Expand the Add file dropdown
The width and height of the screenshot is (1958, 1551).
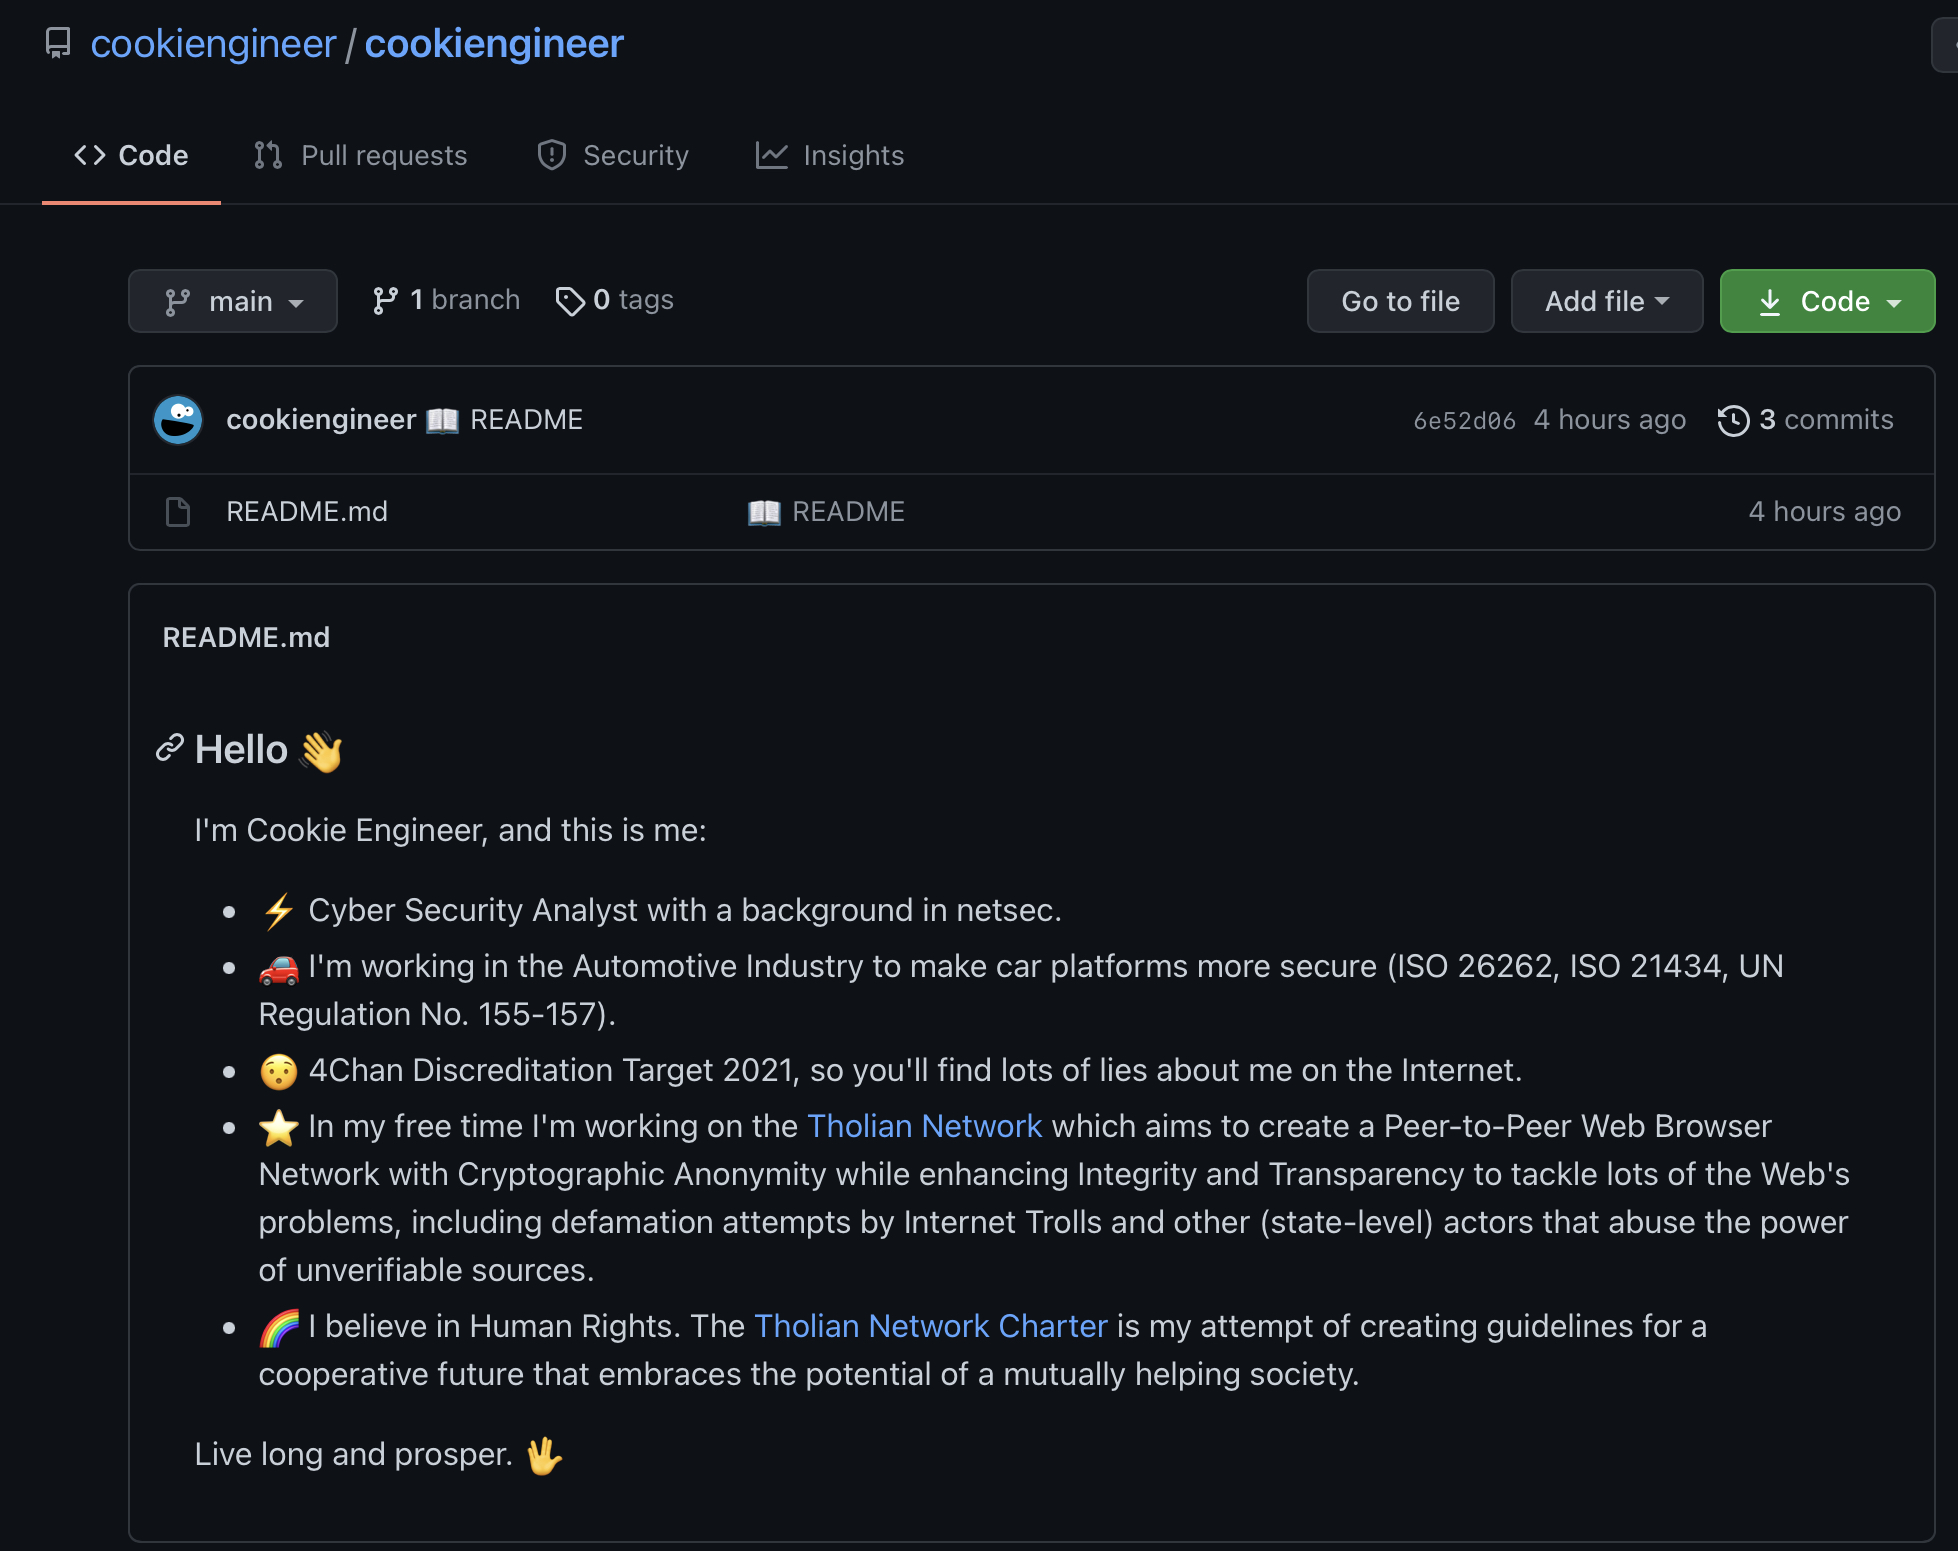(x=1606, y=301)
